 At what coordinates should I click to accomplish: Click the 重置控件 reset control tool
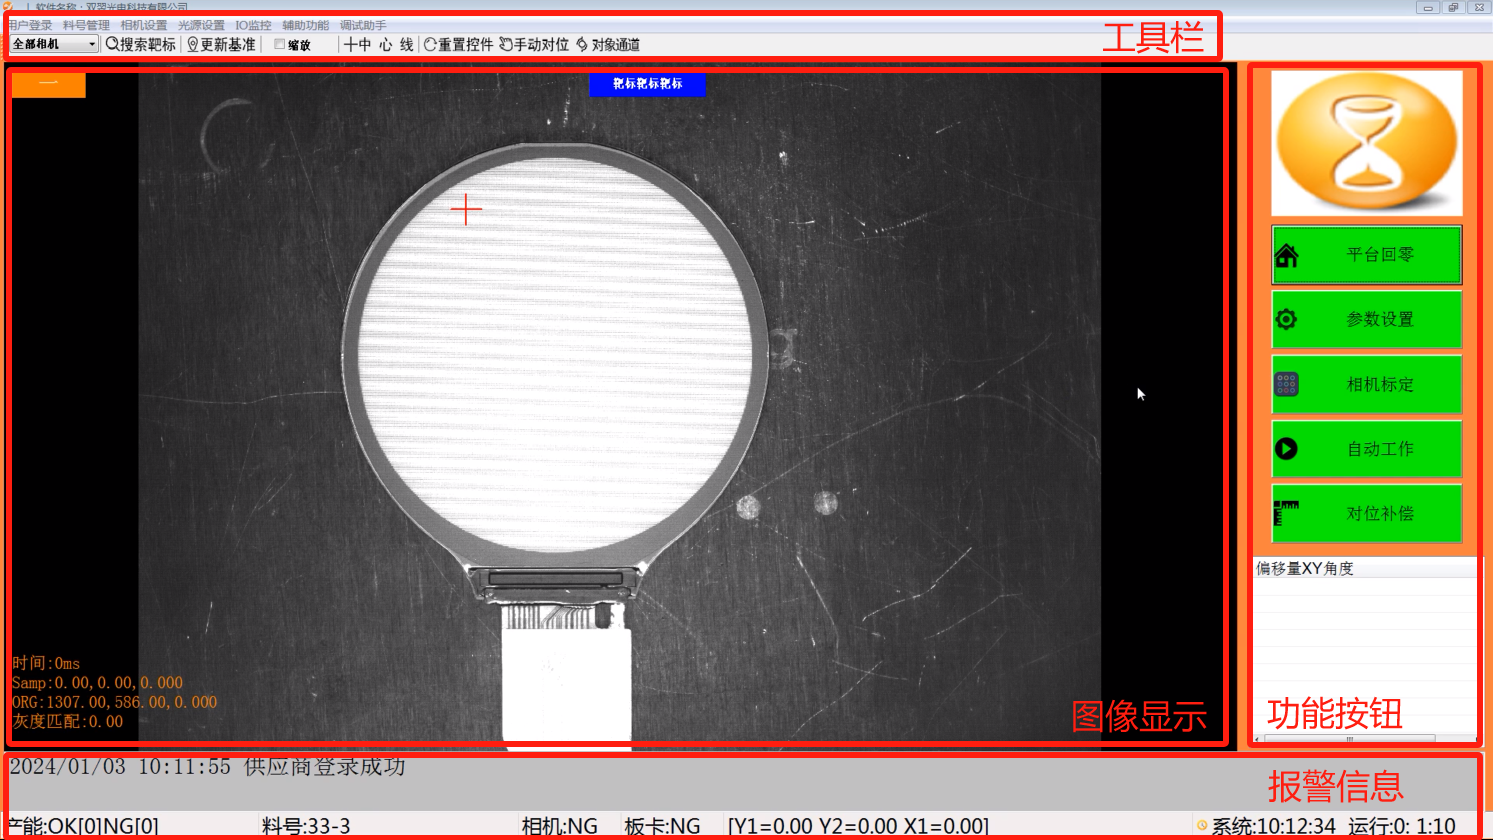(459, 45)
